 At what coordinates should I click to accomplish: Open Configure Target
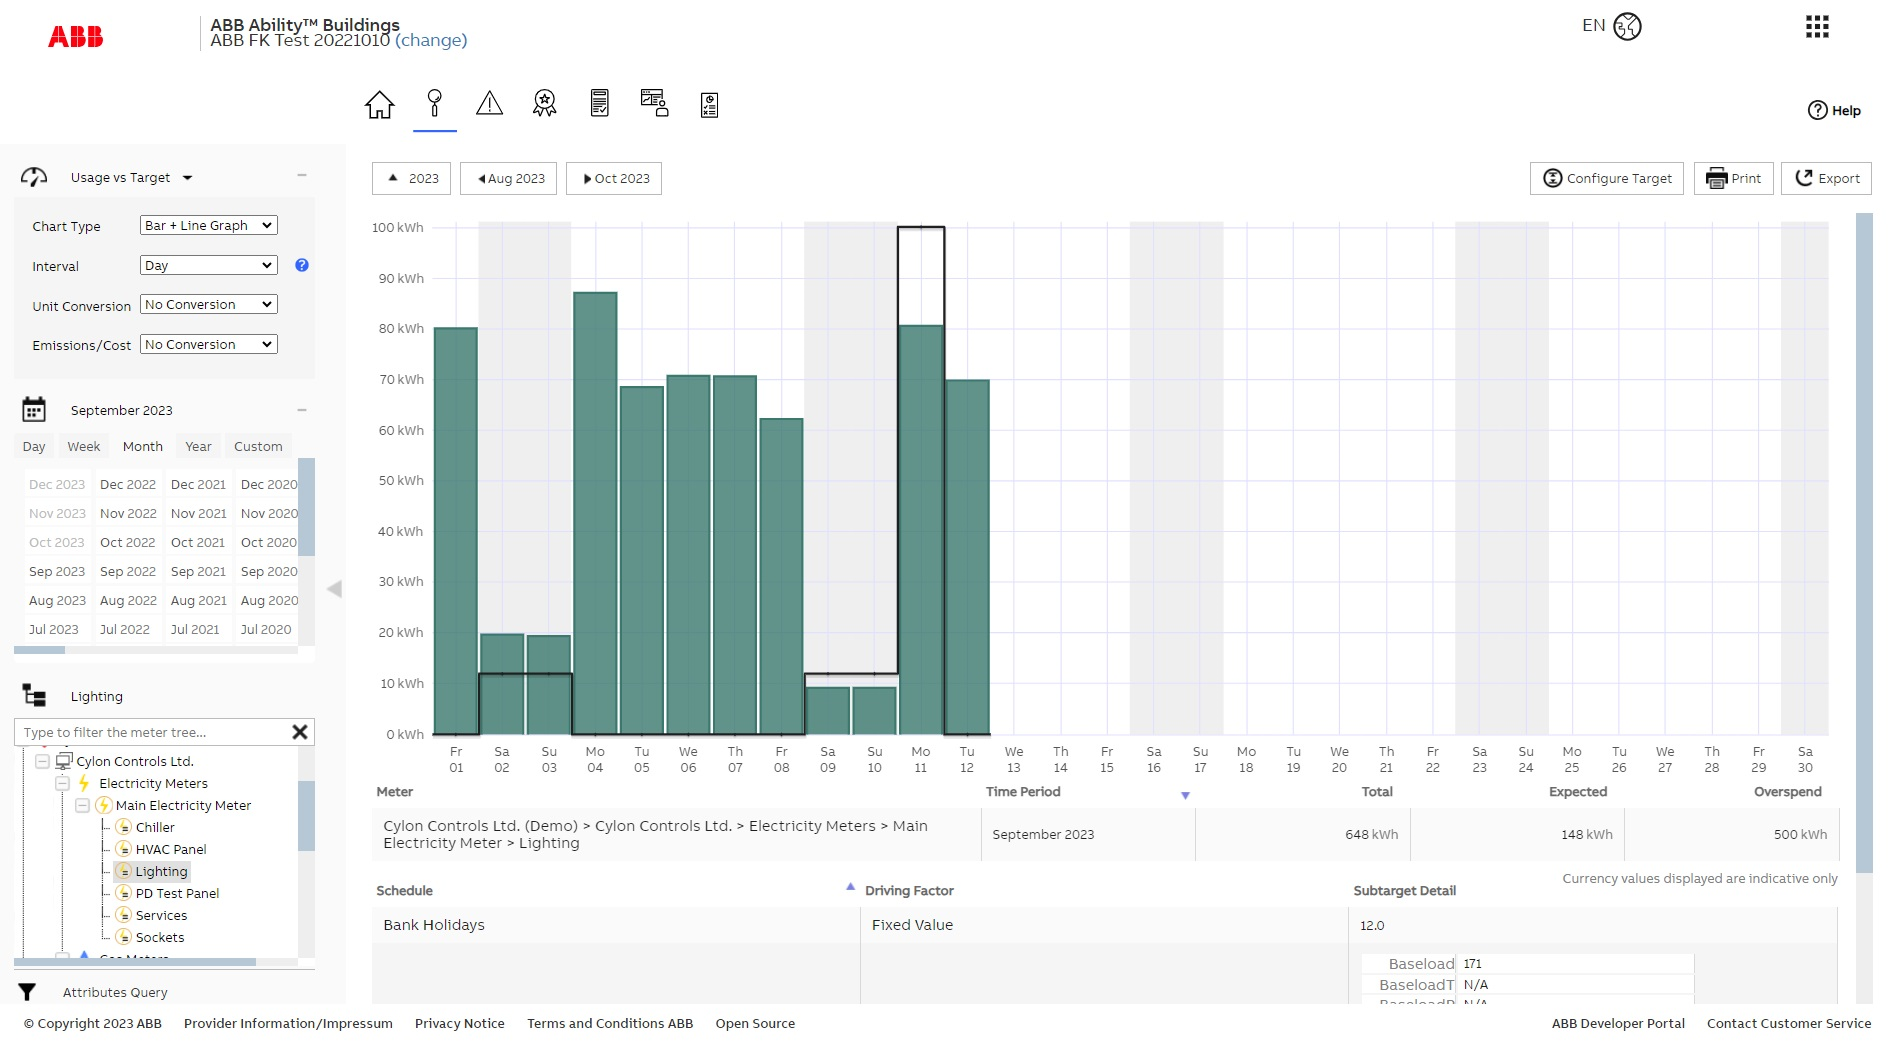pyautogui.click(x=1605, y=178)
